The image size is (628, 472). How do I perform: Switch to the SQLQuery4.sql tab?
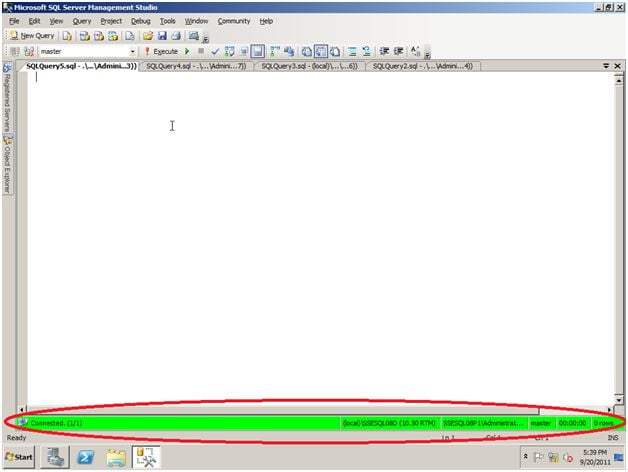tap(196, 66)
